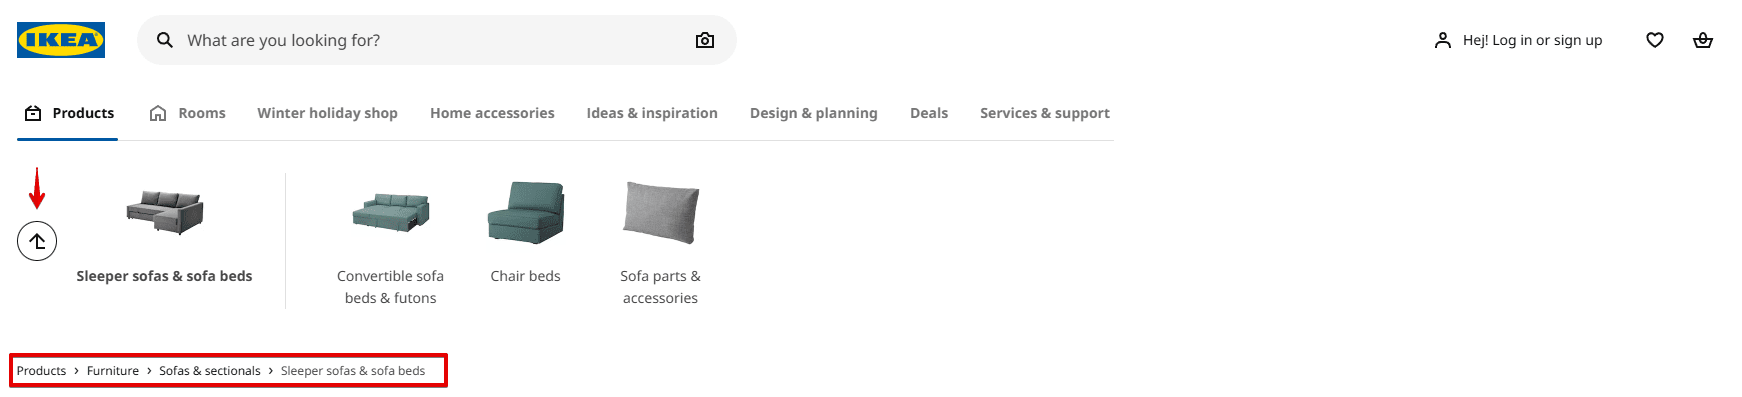Click the search magnifier icon

tap(165, 40)
